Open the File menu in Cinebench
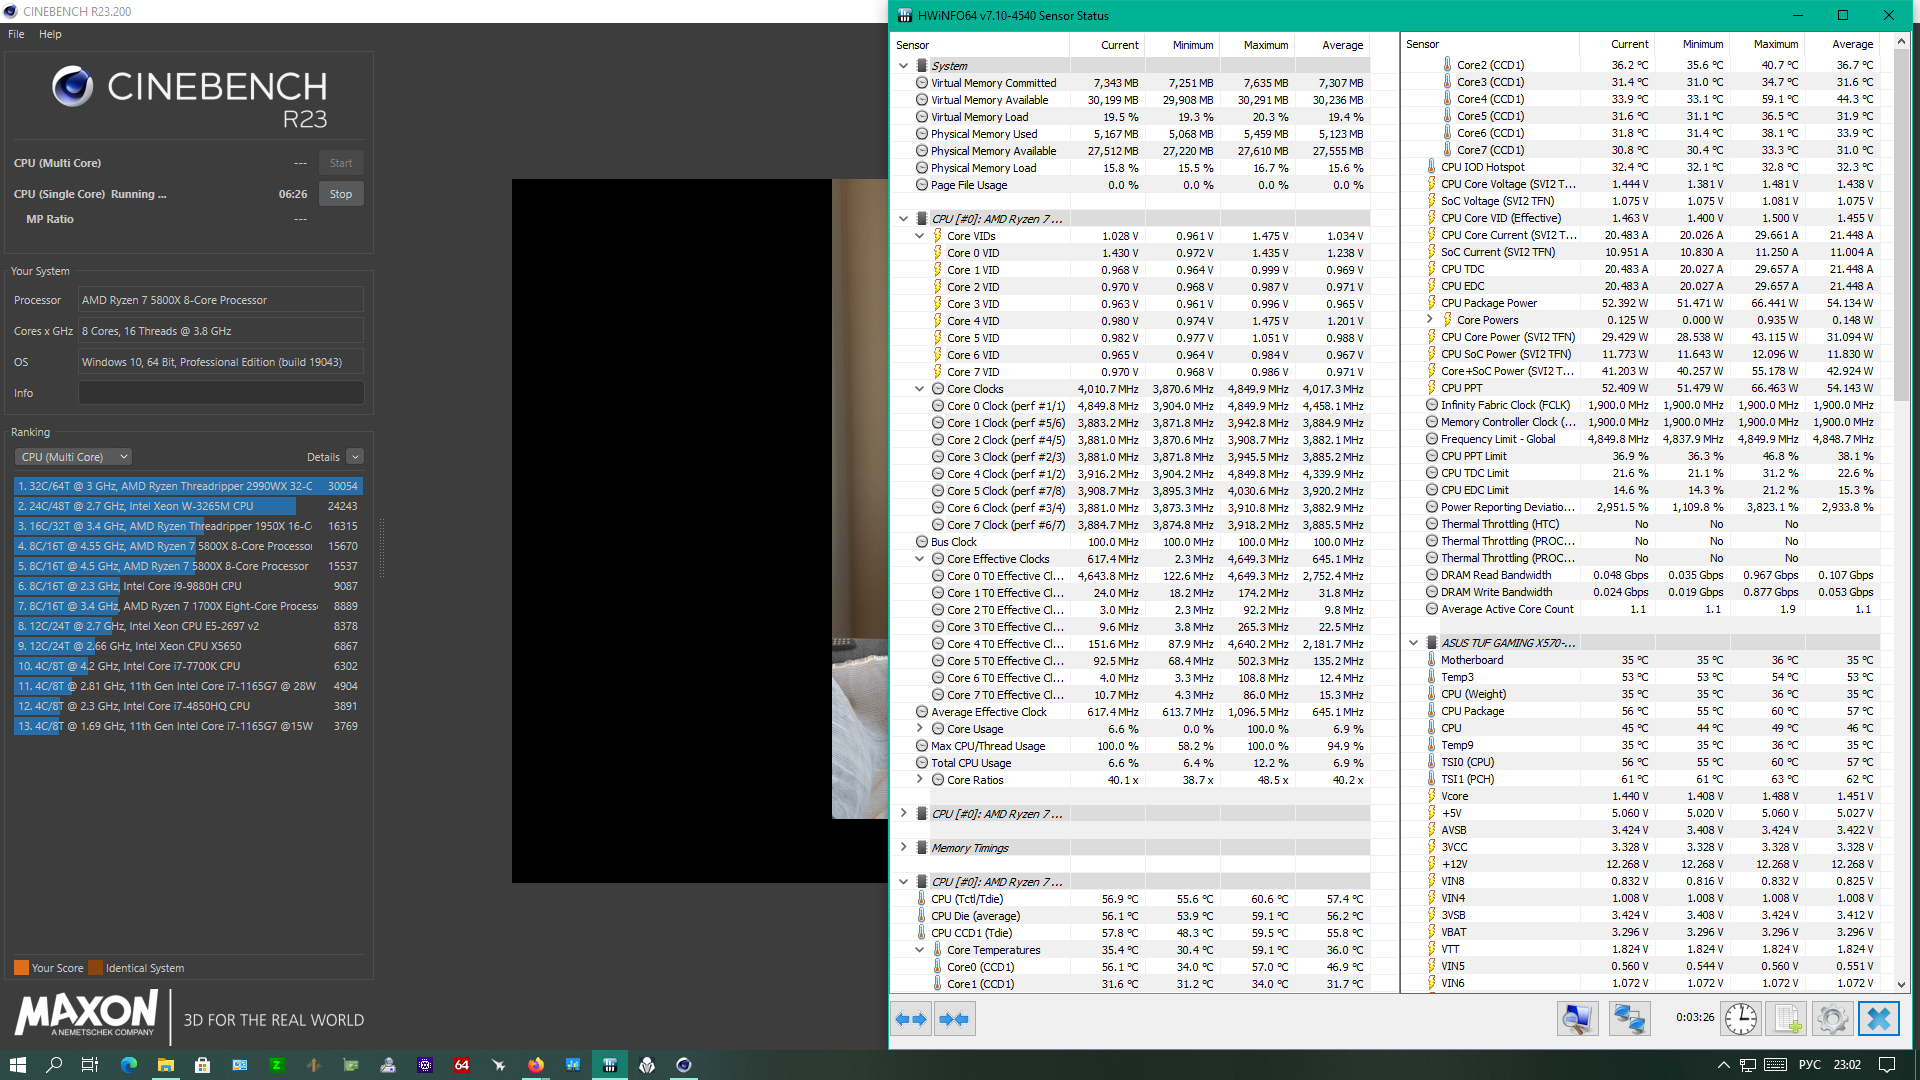This screenshot has width=1920, height=1080. 16,34
